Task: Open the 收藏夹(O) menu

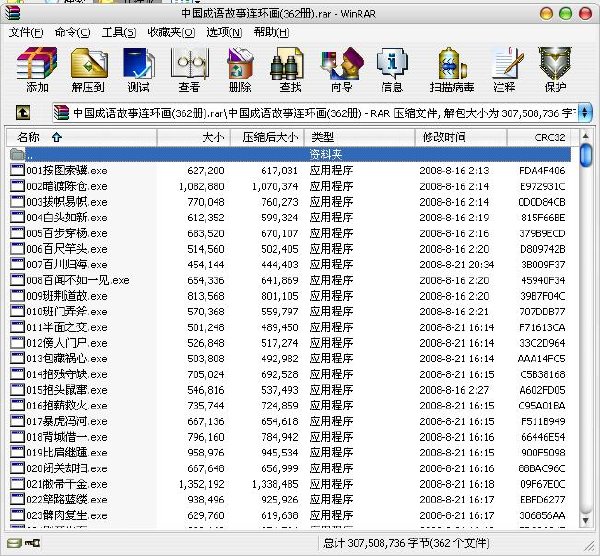Action: pos(171,33)
